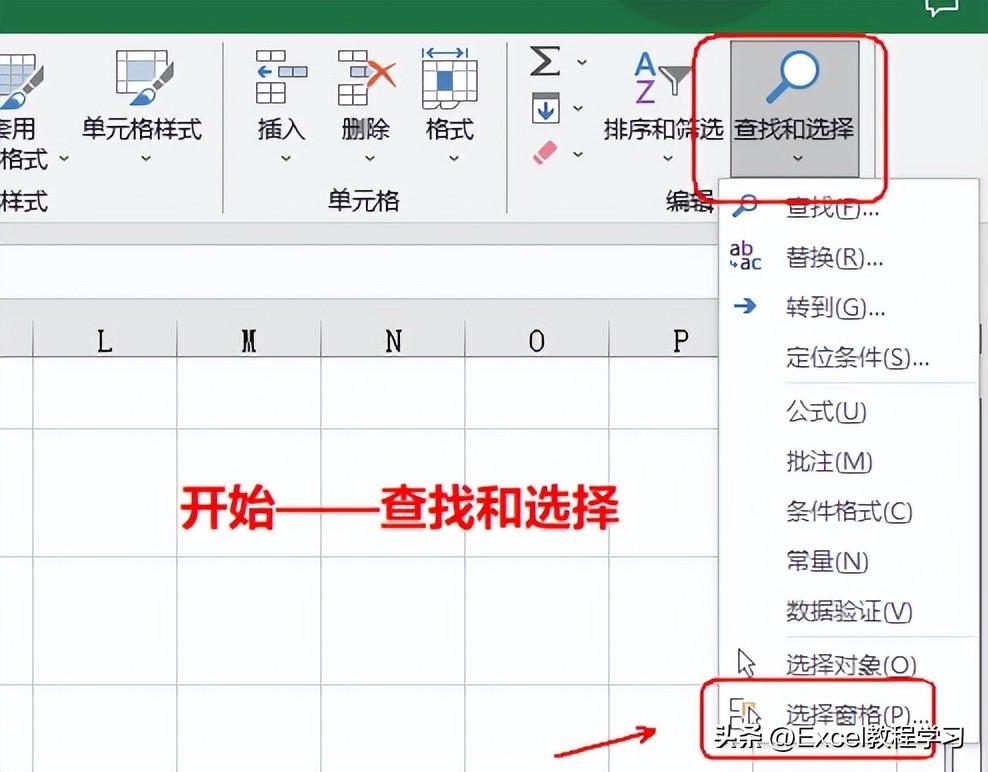Click the Selection Pane icon
The height and width of the screenshot is (772, 988).
pos(745,713)
